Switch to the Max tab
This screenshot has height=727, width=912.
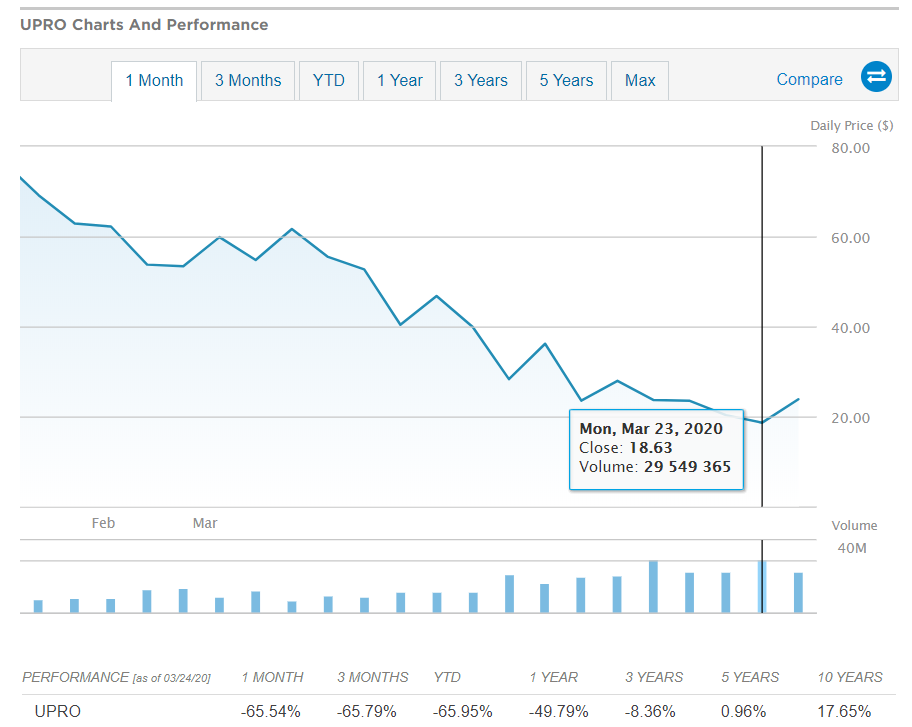[640, 81]
